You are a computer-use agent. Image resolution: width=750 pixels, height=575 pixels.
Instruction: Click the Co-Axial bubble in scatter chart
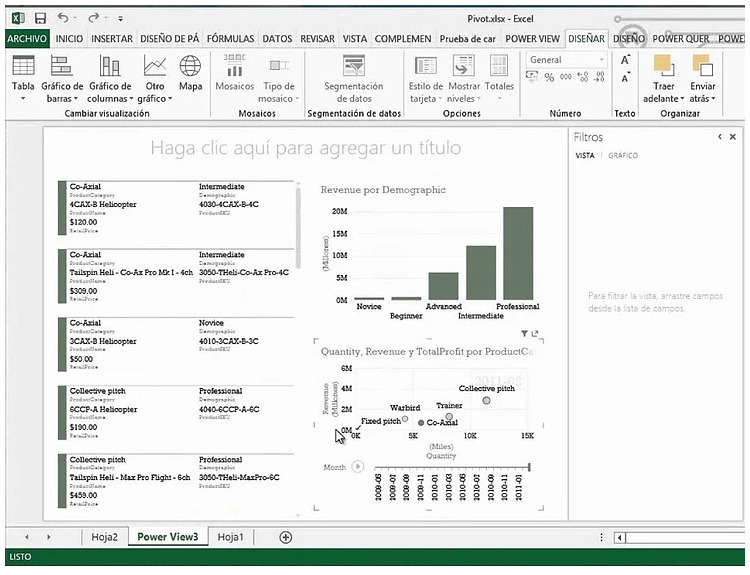[x=421, y=423]
